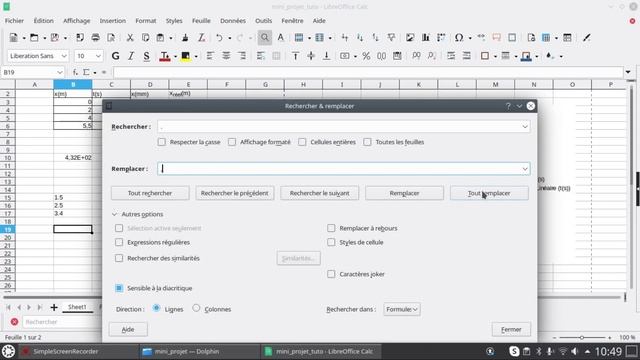This screenshot has width=640, height=360.
Task: Click the Insert image icon
Action: pyautogui.click(x=410, y=38)
